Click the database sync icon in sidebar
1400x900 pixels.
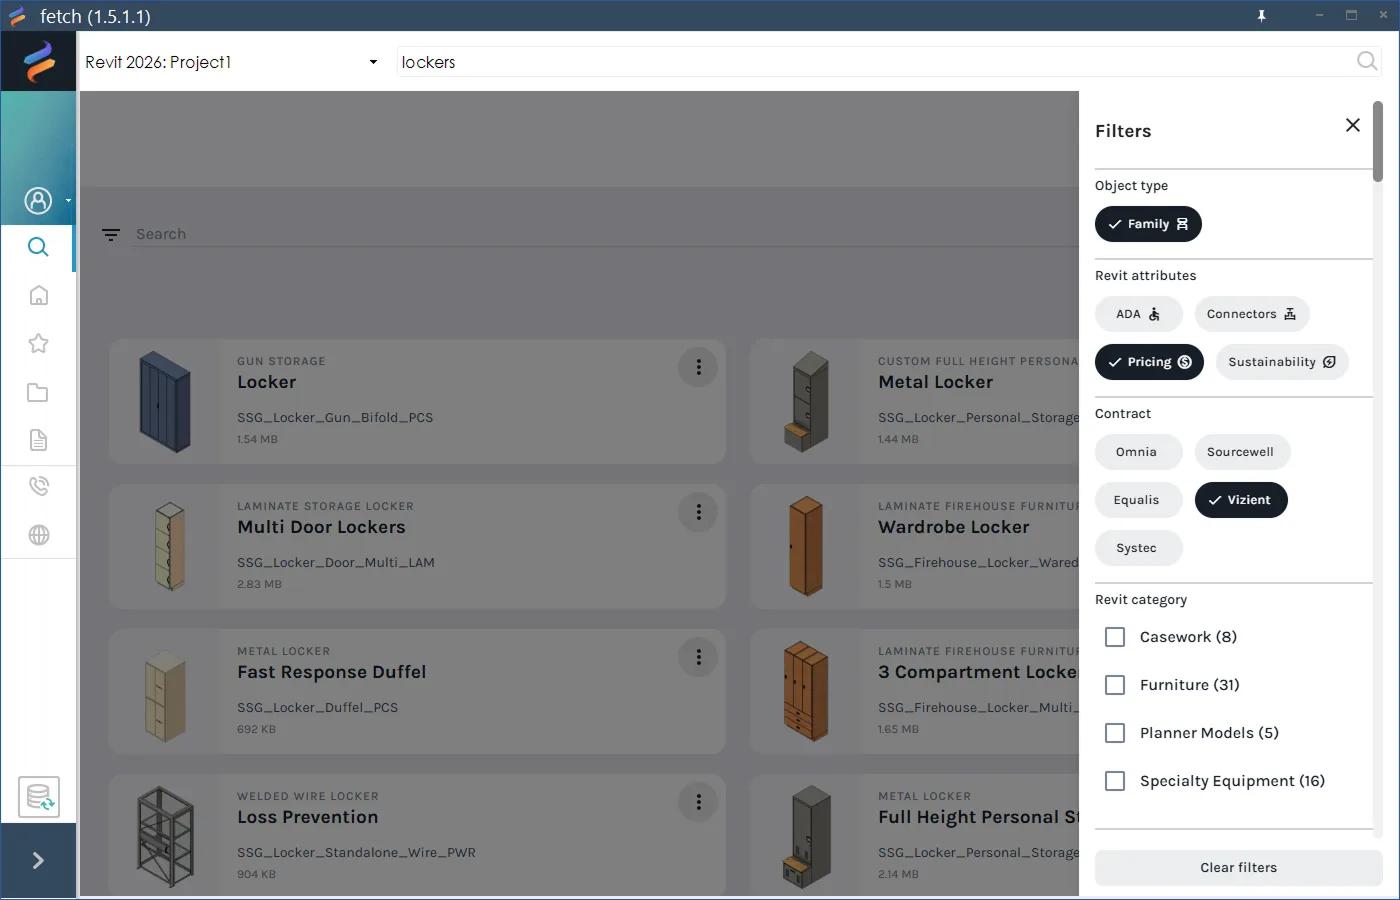39,797
